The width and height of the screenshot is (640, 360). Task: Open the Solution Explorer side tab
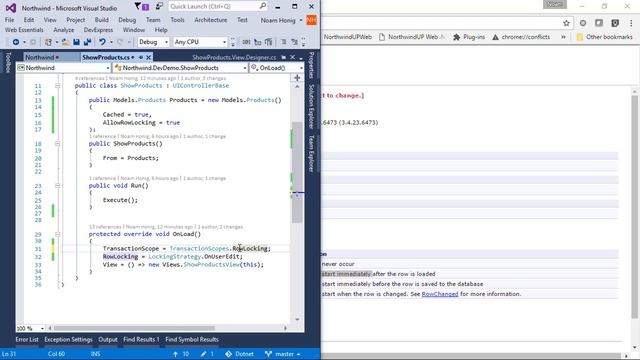[x=311, y=106]
